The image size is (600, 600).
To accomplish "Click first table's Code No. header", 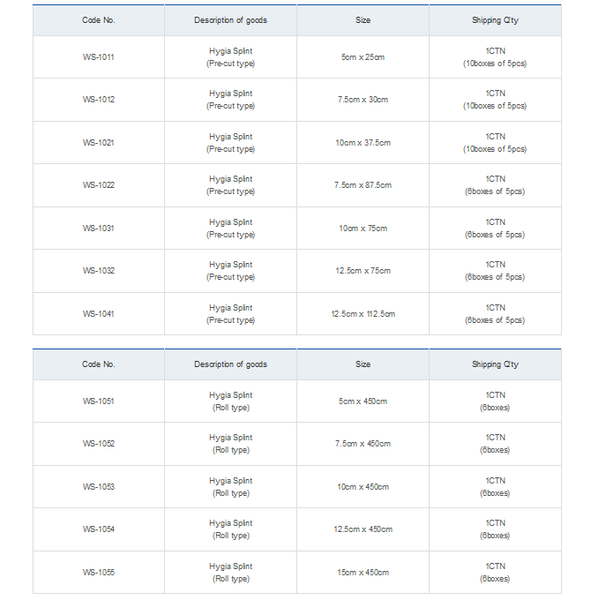I will (99, 20).
